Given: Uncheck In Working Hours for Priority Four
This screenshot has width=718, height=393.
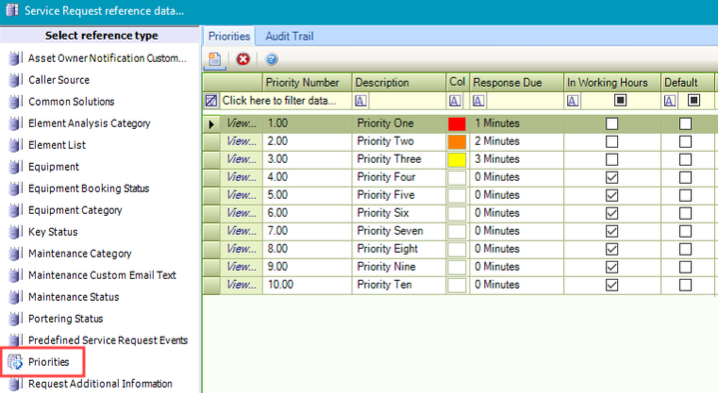Looking at the screenshot, I should [612, 177].
